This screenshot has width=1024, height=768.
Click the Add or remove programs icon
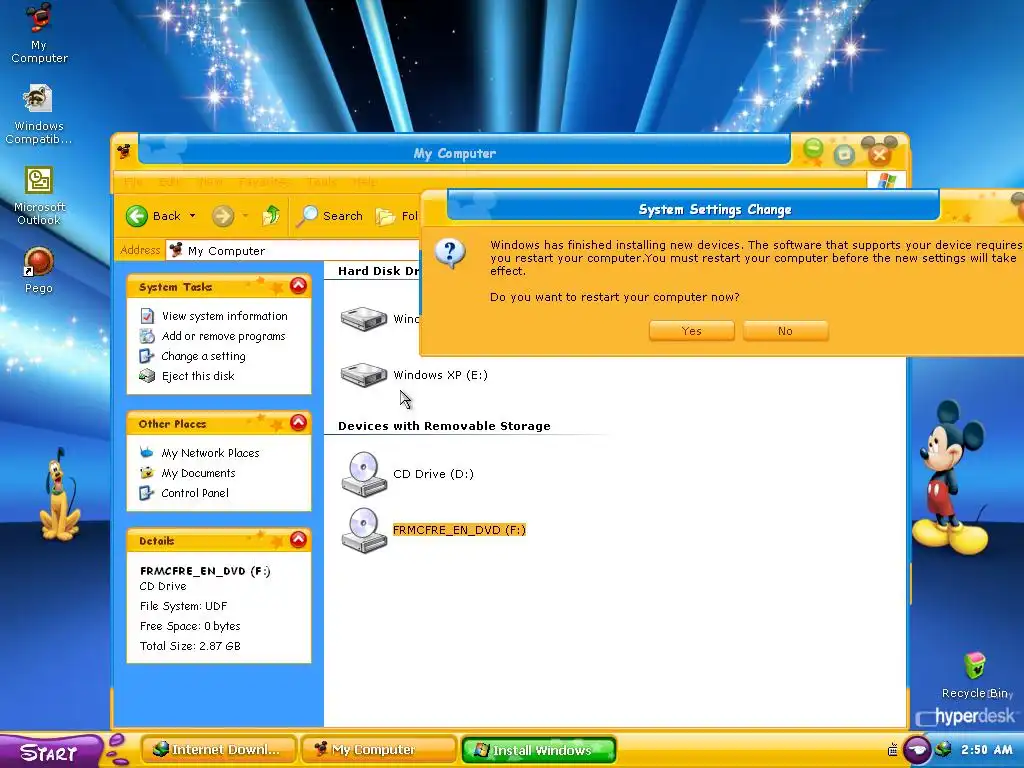147,336
